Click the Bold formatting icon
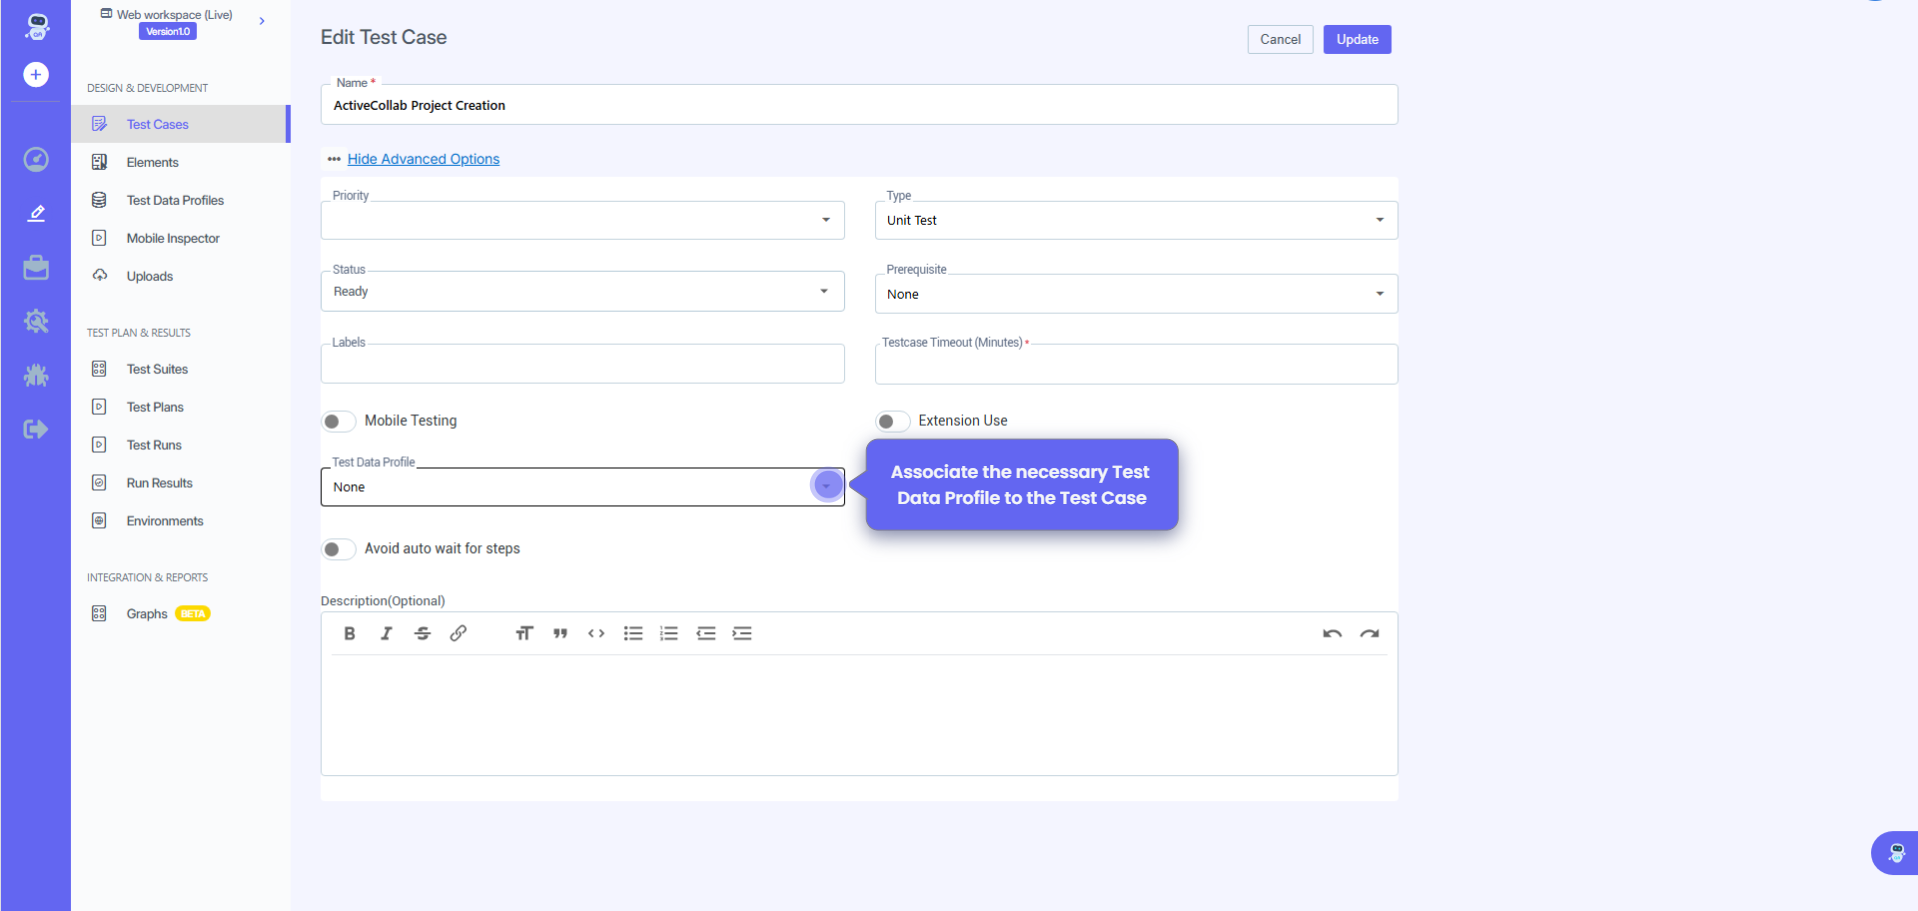1918x911 pixels. [349, 633]
